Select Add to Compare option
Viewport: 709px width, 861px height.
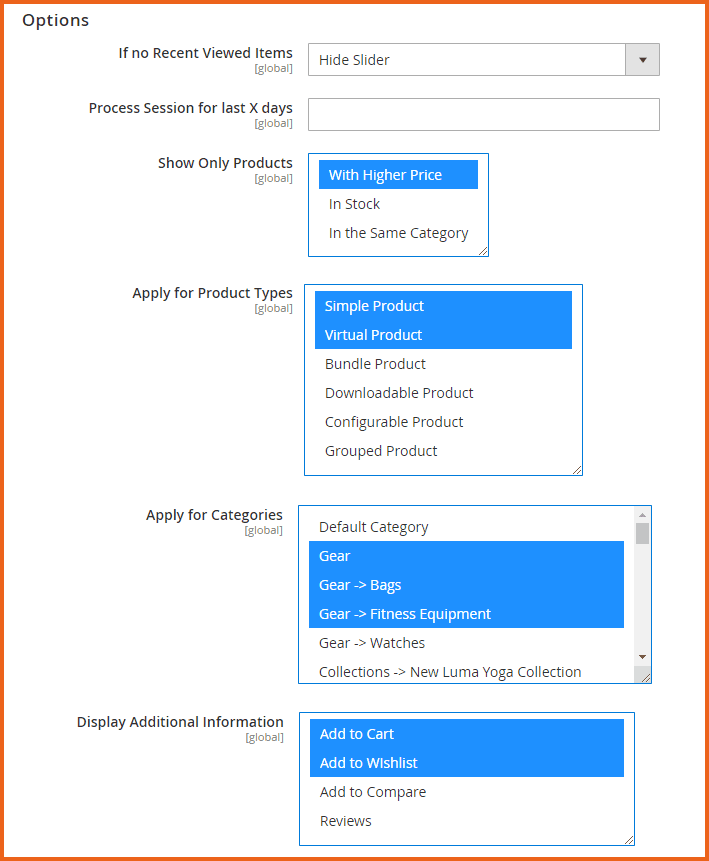click(373, 792)
